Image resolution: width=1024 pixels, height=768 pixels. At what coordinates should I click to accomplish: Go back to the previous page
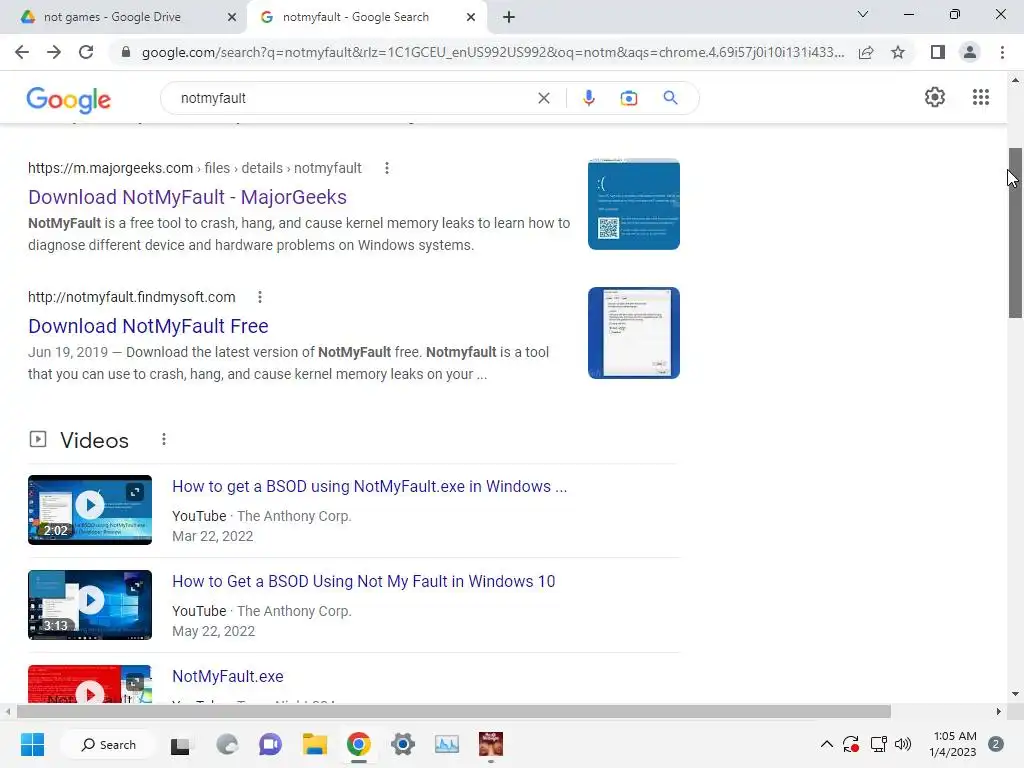click(22, 52)
